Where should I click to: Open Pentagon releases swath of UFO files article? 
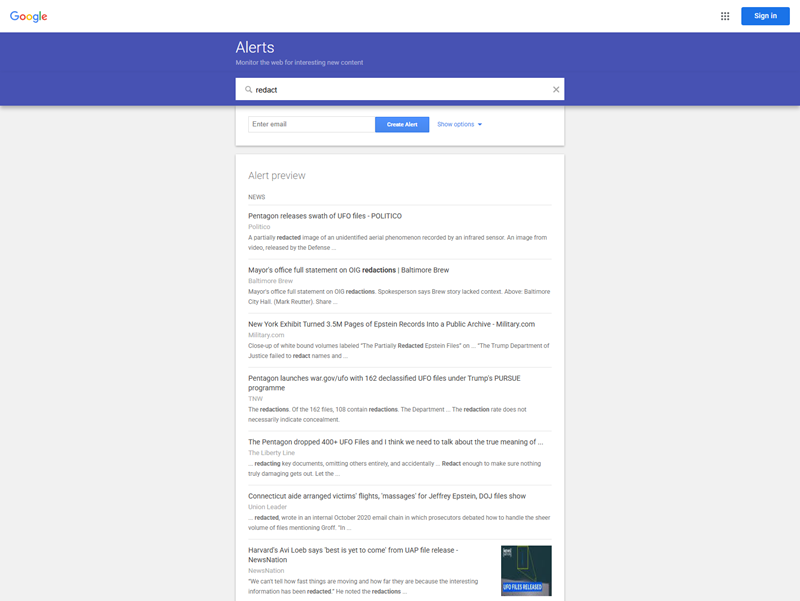[x=324, y=216]
